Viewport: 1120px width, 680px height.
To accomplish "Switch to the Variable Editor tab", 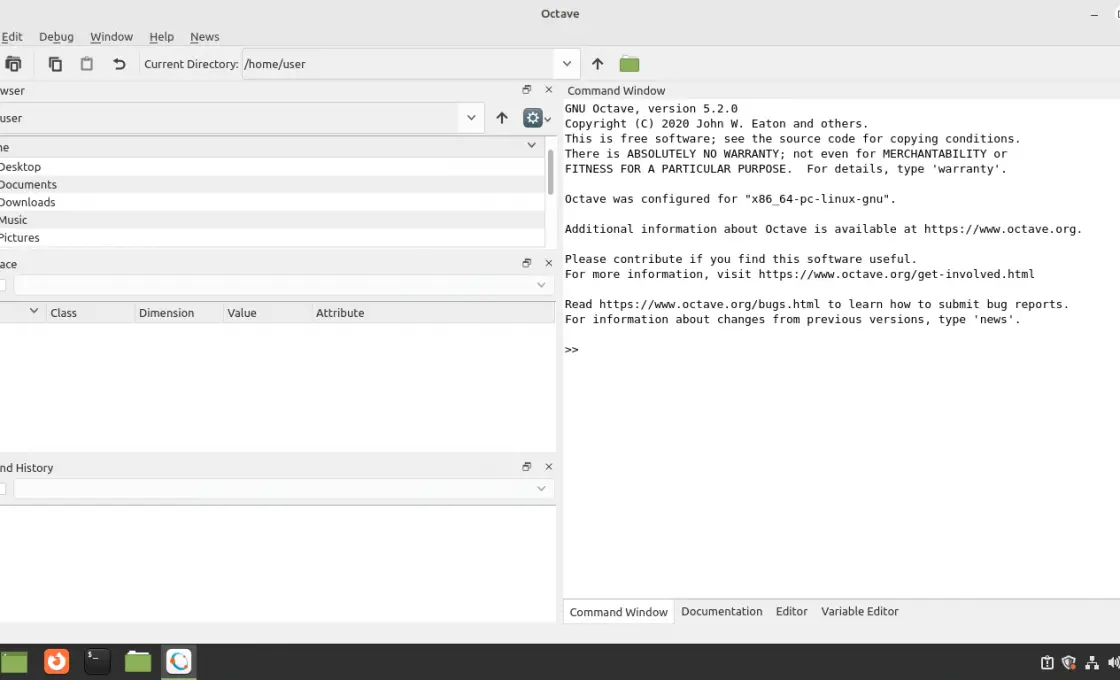I will (x=859, y=611).
